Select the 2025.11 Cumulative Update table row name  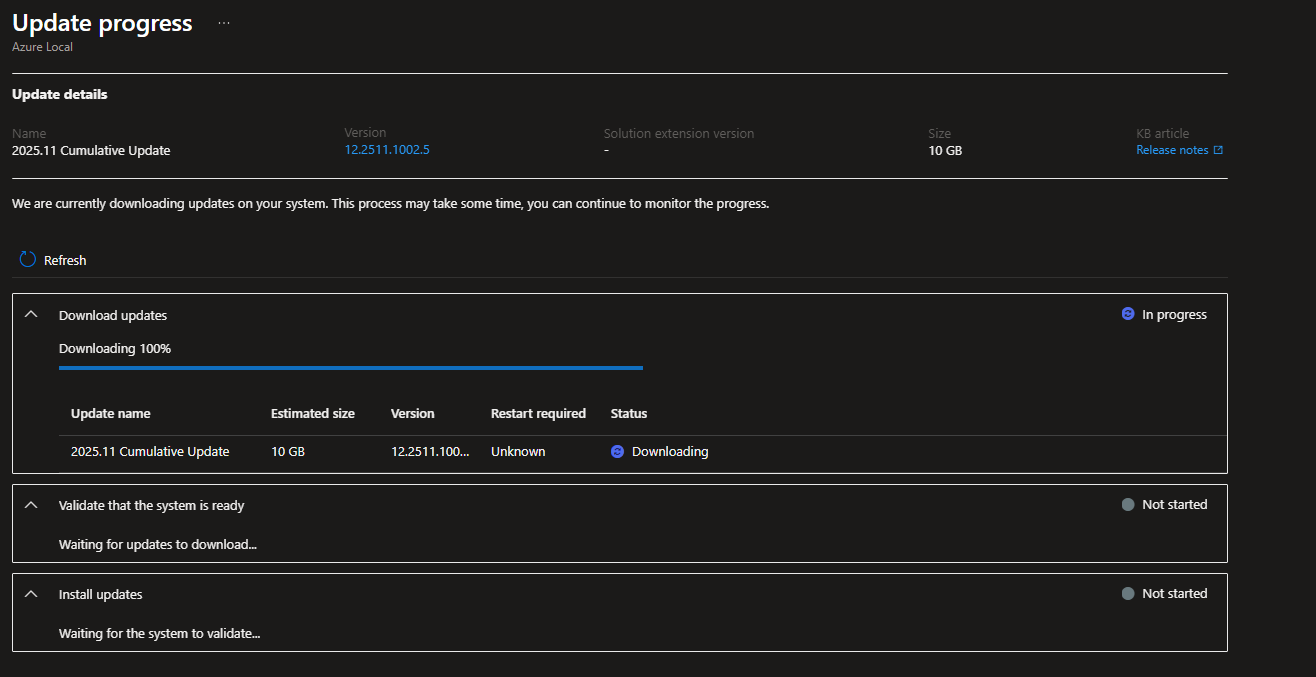[150, 452]
